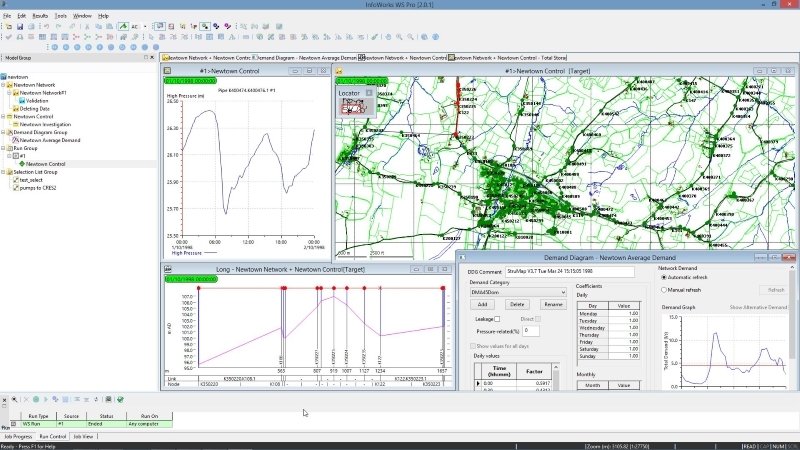This screenshot has width=800, height=450.
Task: Select 'Newtown Investigation' in the tree
Action: 45,124
